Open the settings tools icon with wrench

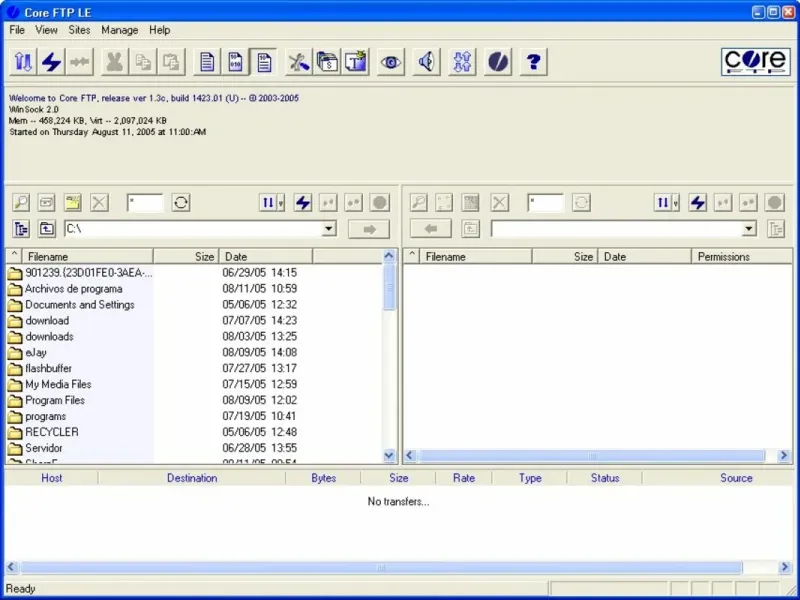pyautogui.click(x=298, y=62)
